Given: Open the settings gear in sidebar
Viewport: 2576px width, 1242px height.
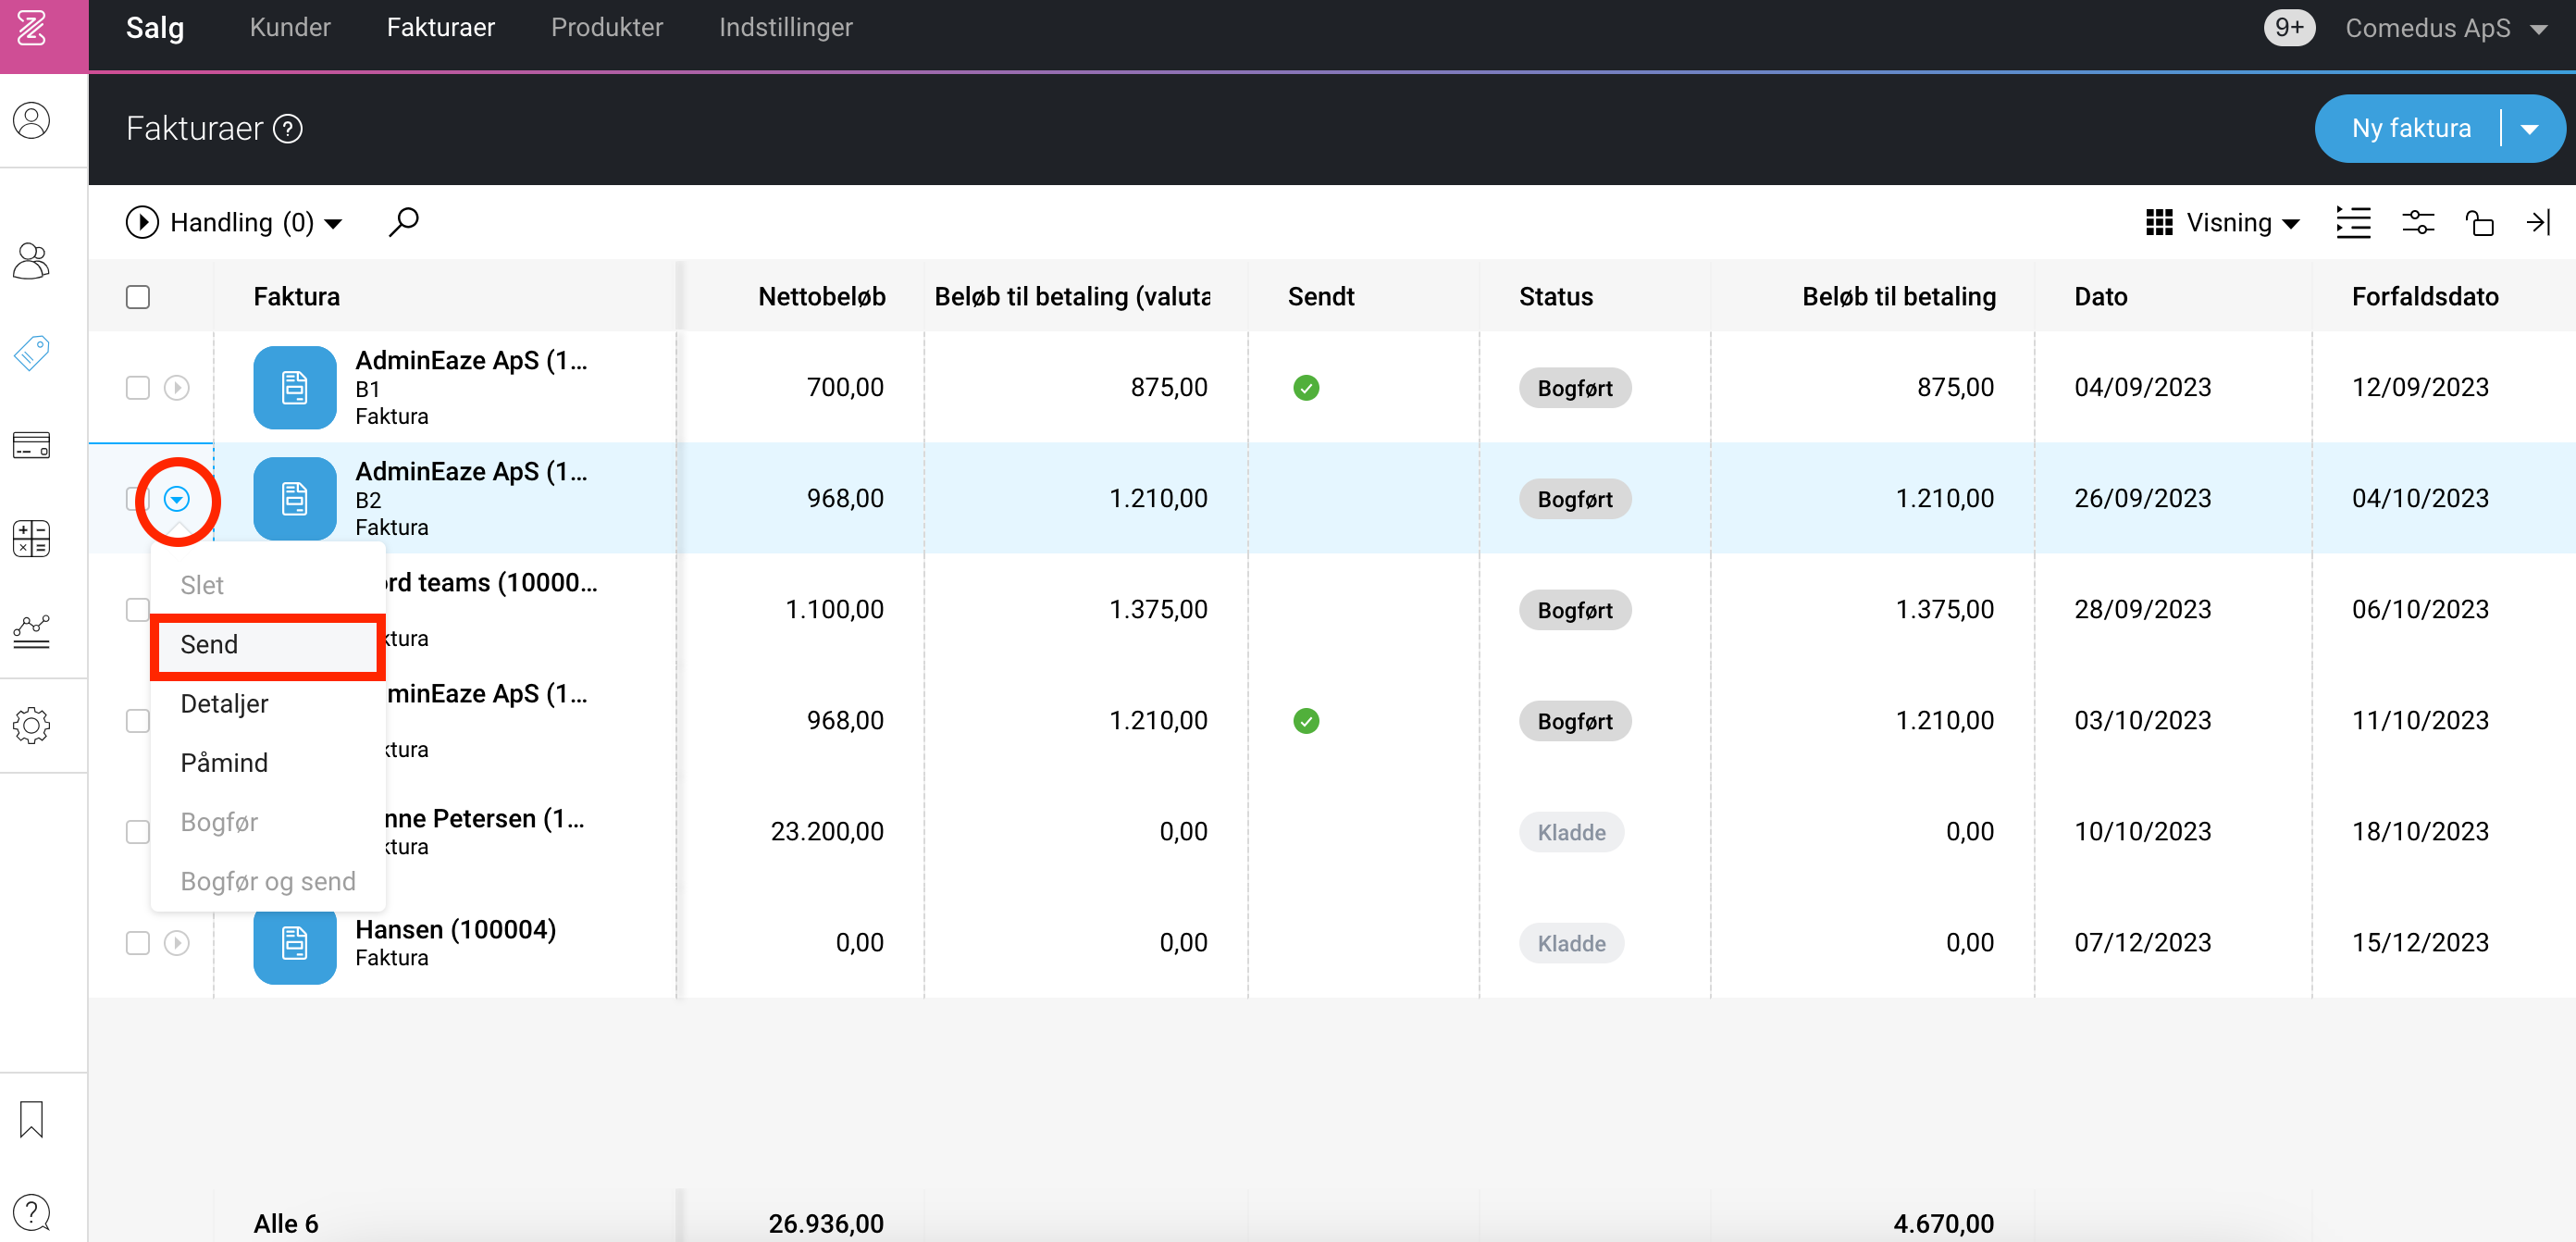Looking at the screenshot, I should 32,725.
